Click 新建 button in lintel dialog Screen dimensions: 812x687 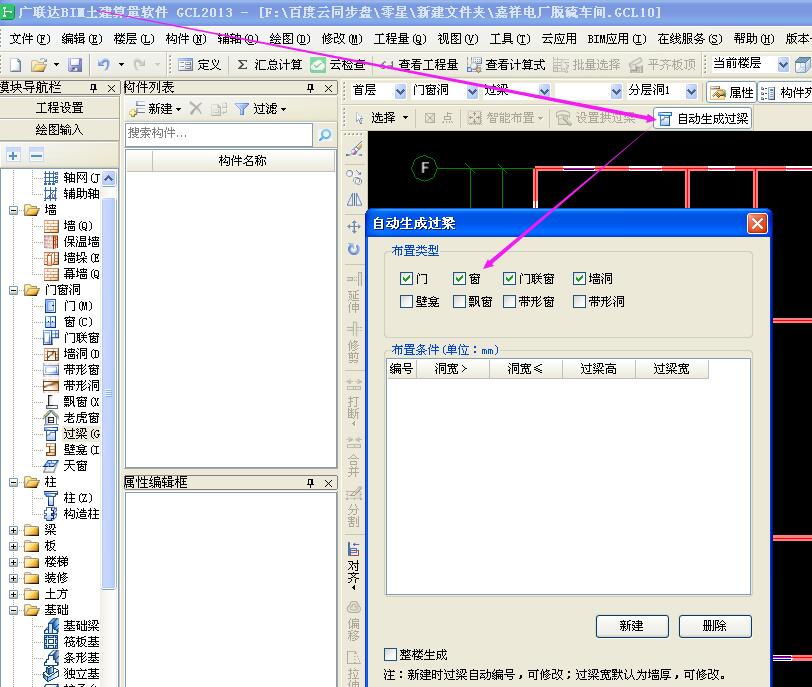click(632, 626)
